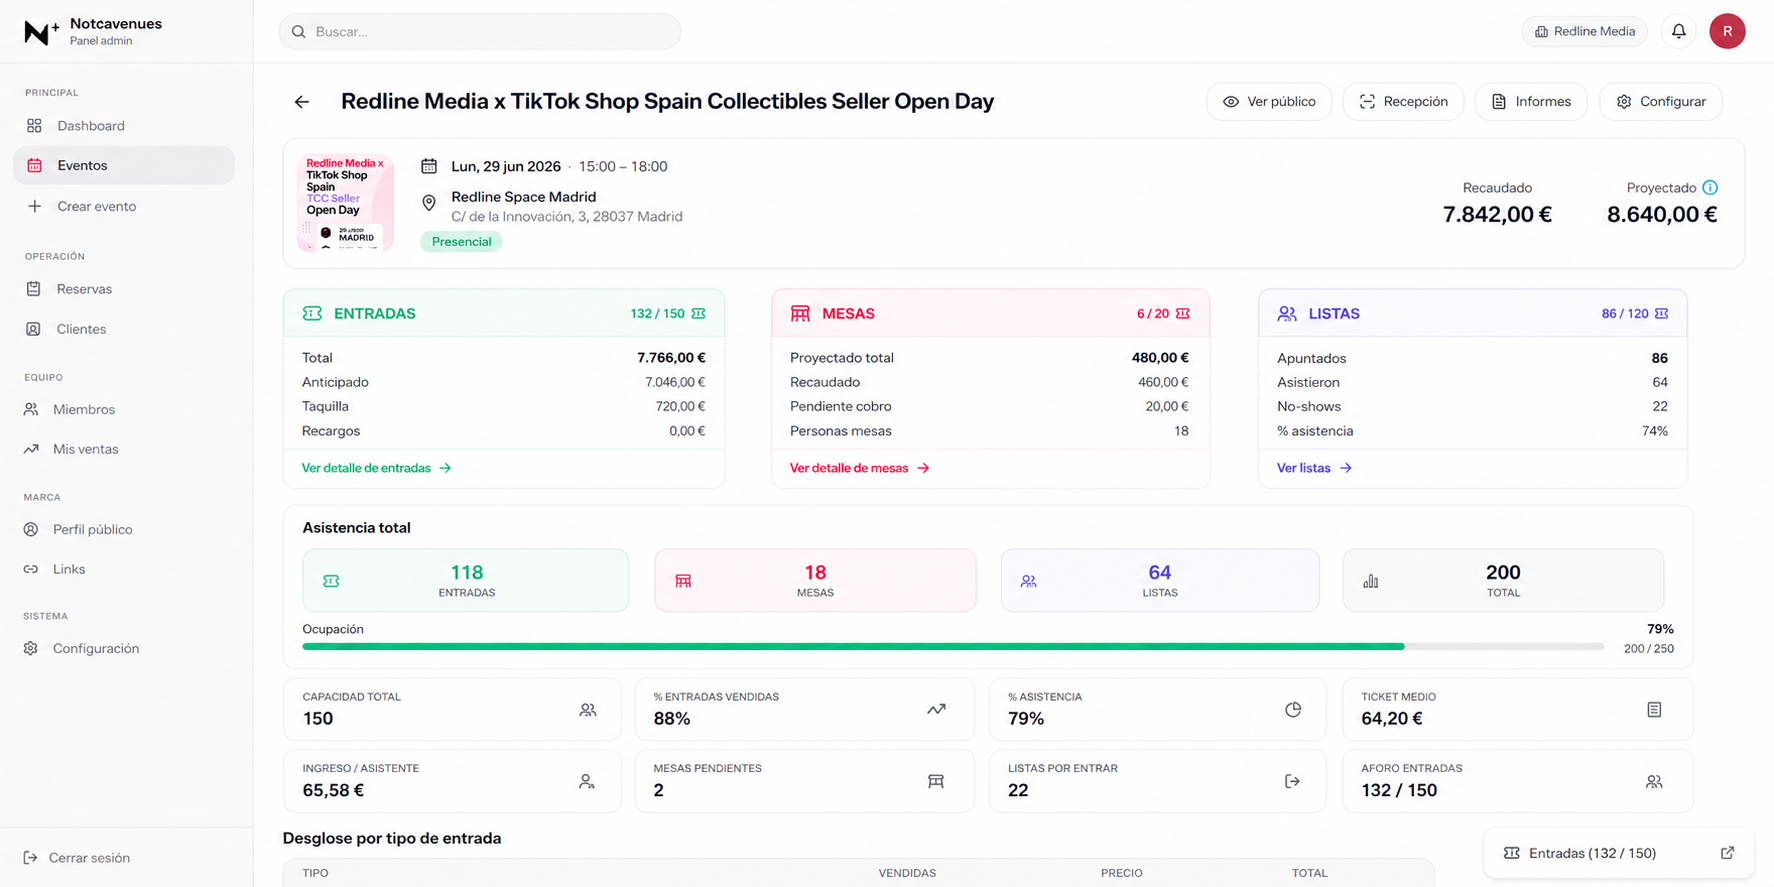
Task: Follow Ver detalle de mesas link
Action: coord(859,468)
